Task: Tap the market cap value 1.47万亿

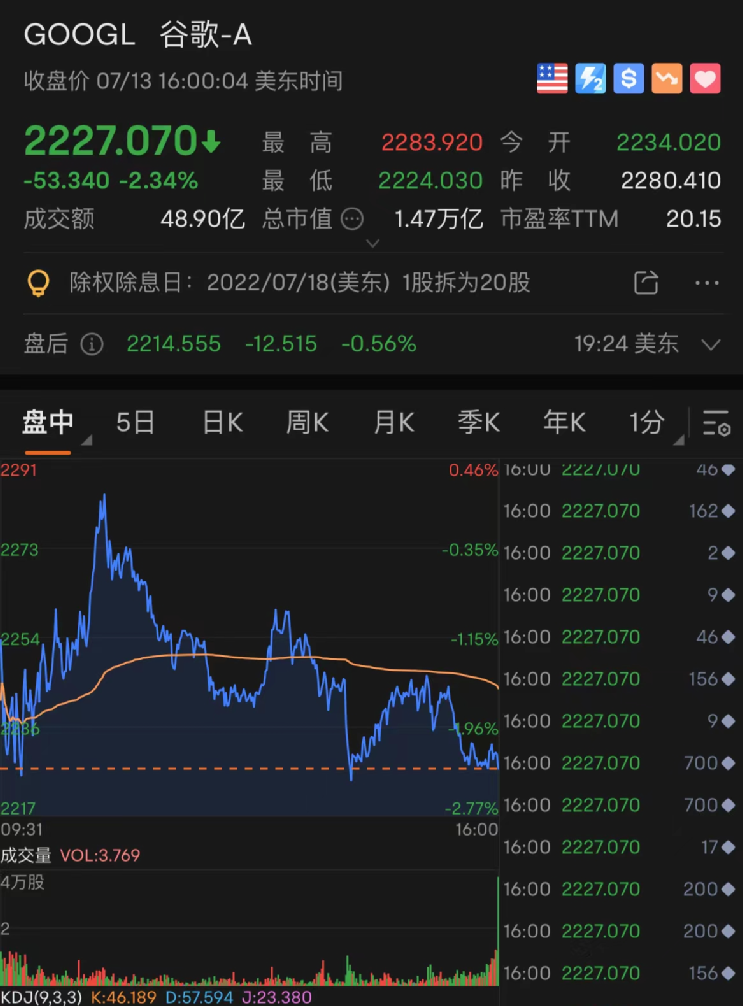Action: (x=438, y=219)
